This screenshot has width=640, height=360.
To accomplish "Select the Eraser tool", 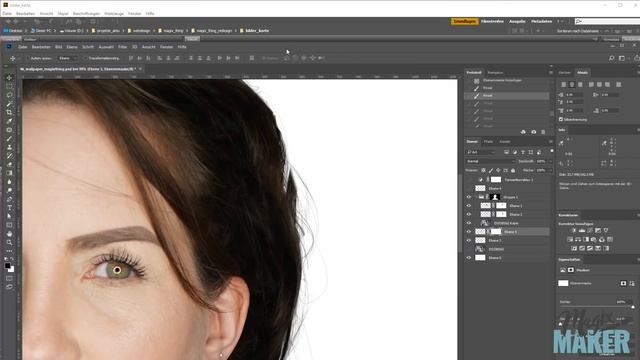I will tap(9, 164).
